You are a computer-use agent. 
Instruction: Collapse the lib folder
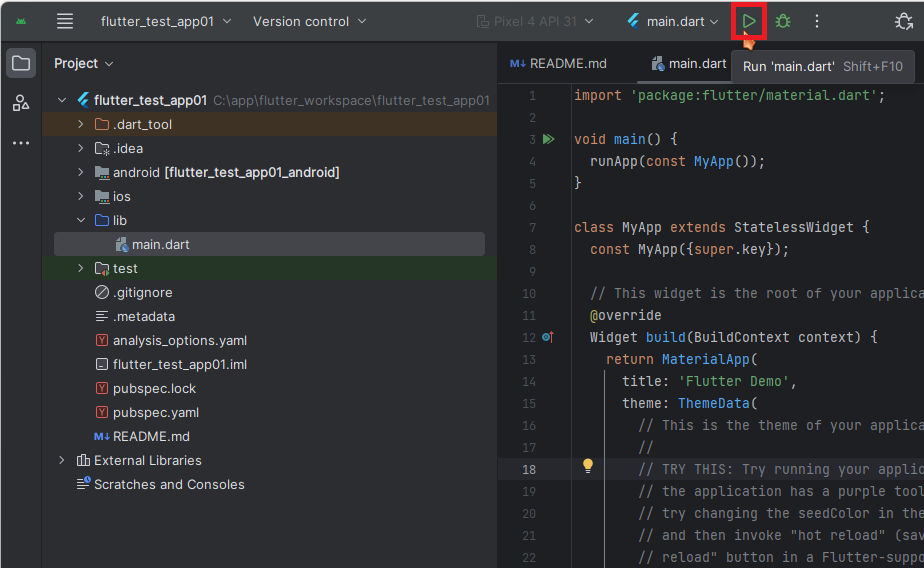click(81, 220)
